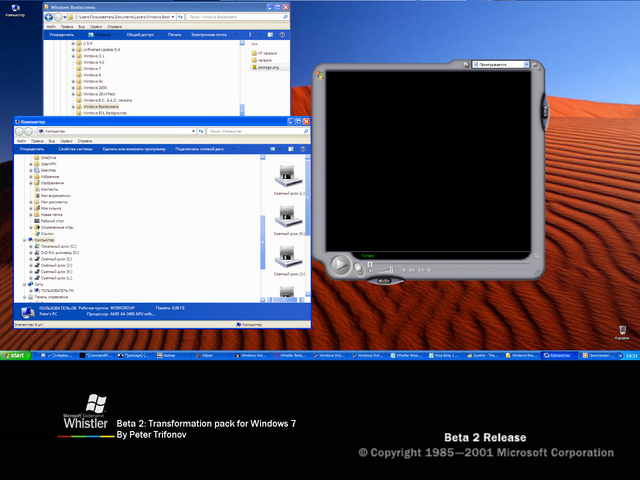The height and width of the screenshot is (480, 640).
Task: Click Упорядочить in Компьютер toolbar
Action: pyautogui.click(x=34, y=149)
